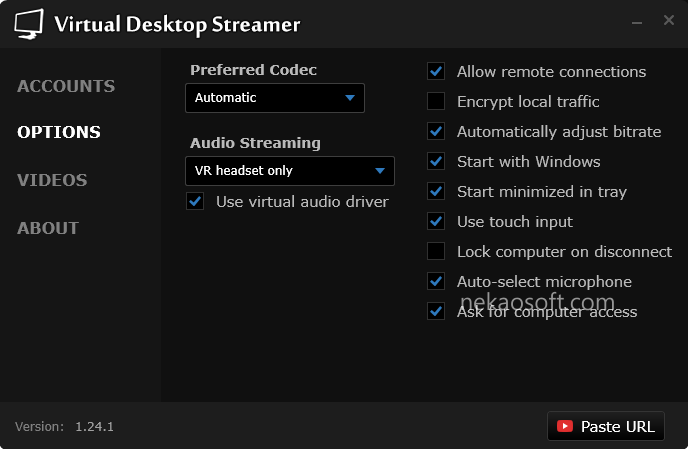
Task: Toggle Ask for computer access checkbox
Action: coord(436,311)
